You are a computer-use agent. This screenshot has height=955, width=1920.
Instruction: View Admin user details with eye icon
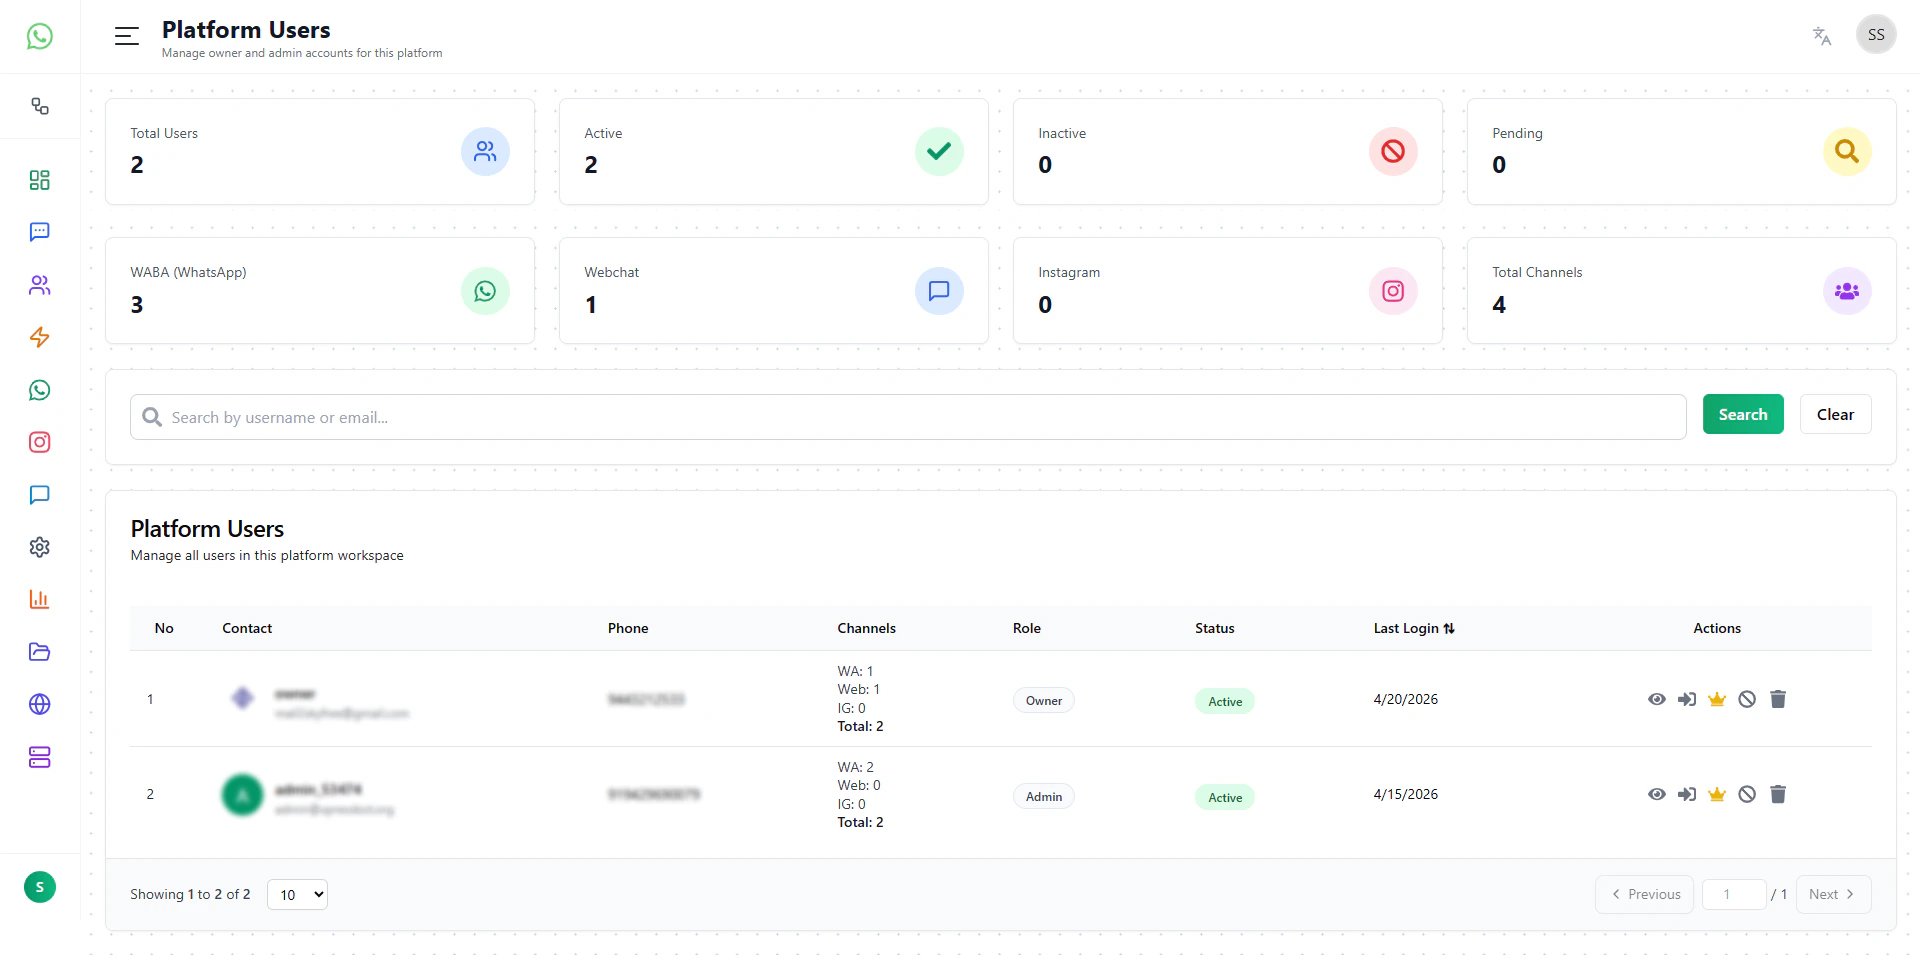pyautogui.click(x=1657, y=794)
